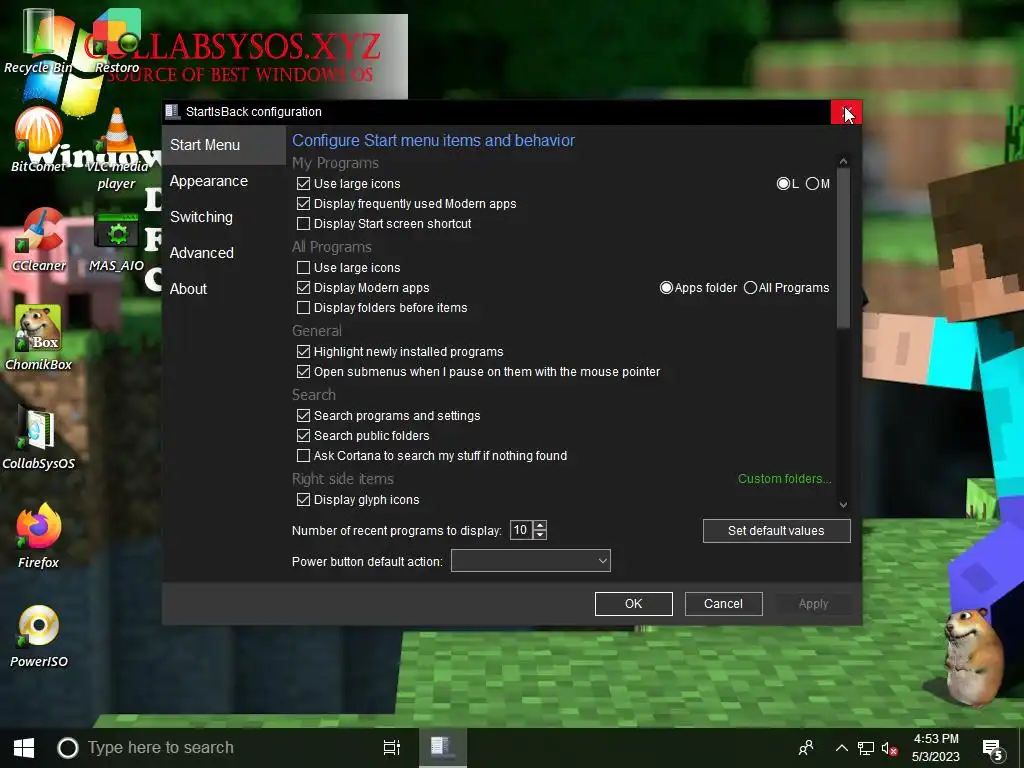
Task: Click the taskbar clock showing 4:53 PM
Action: pyautogui.click(x=936, y=748)
